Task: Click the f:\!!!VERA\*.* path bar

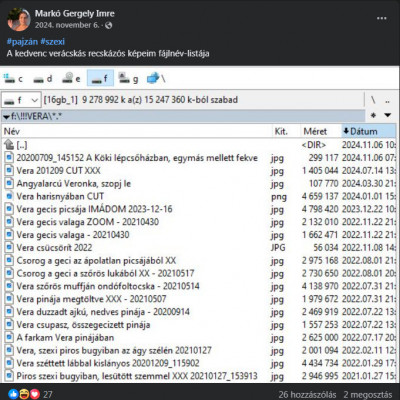Action: coord(183,116)
